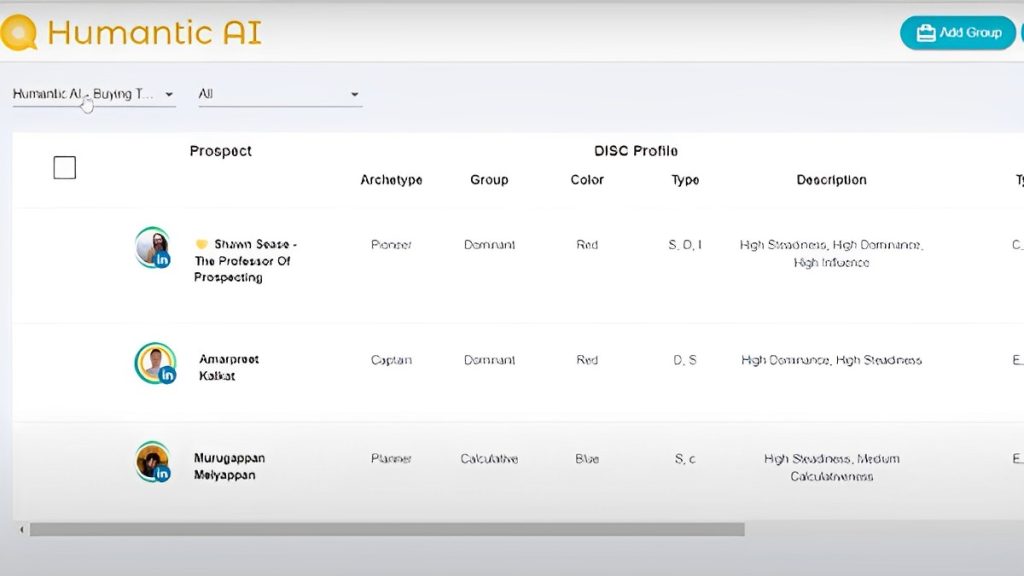Click the briefcase icon on Add Group button
This screenshot has width=1024, height=576.
tap(925, 32)
